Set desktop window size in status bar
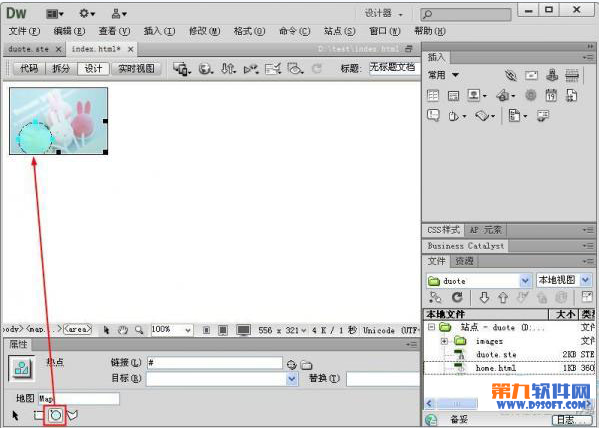This screenshot has width=599, height=428. pyautogui.click(x=243, y=330)
